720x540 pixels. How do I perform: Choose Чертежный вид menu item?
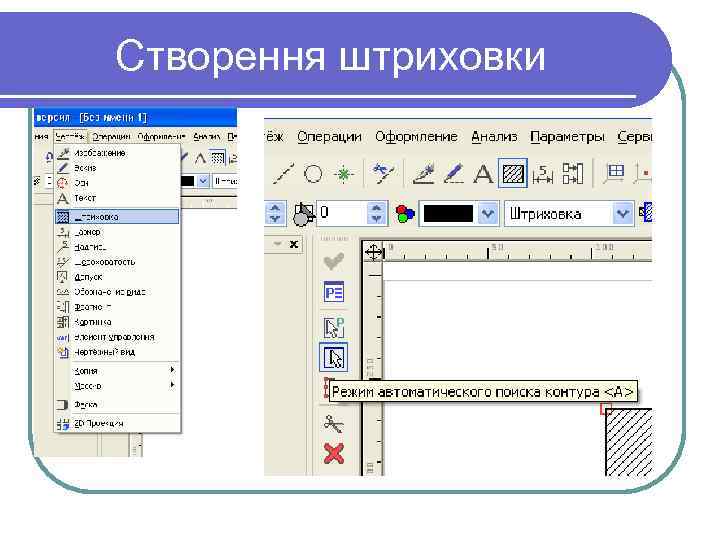pyautogui.click(x=117, y=352)
